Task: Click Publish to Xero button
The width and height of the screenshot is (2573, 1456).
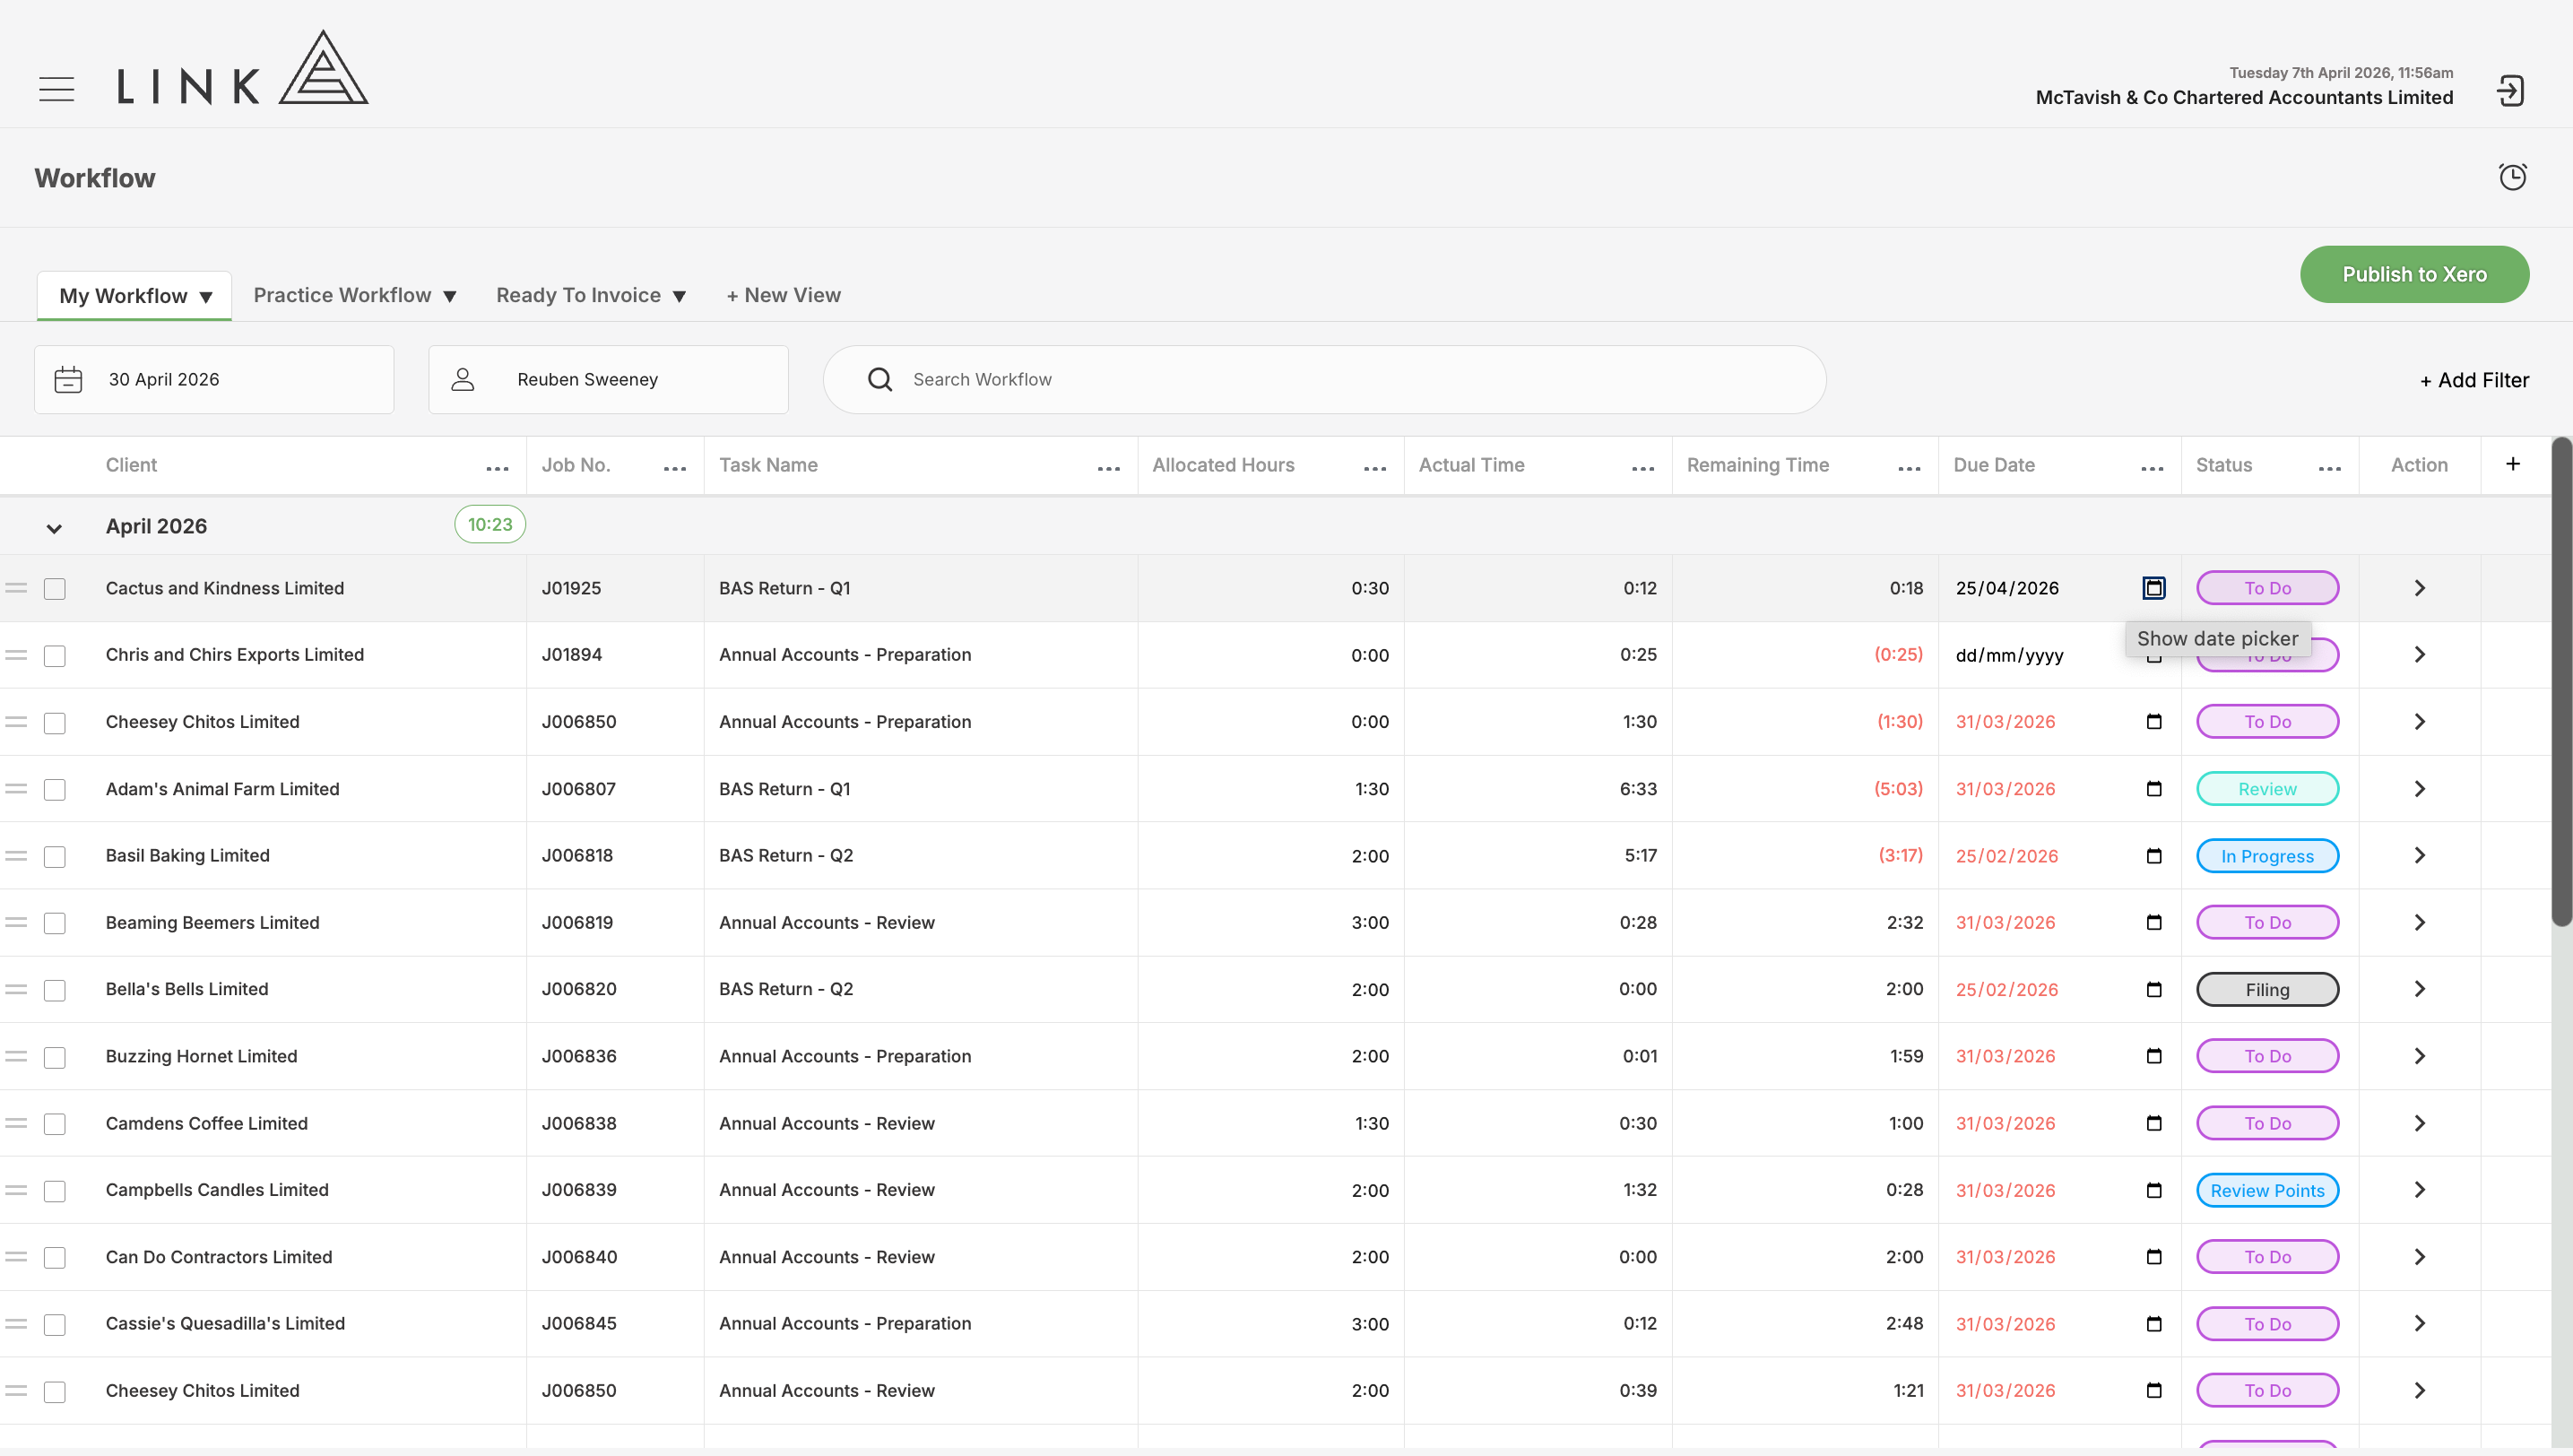Action: (x=2414, y=274)
